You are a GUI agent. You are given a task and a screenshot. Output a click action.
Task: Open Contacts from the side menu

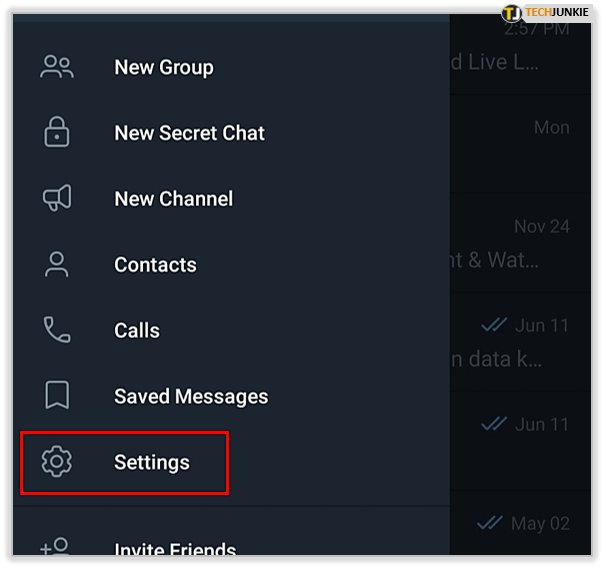point(155,265)
